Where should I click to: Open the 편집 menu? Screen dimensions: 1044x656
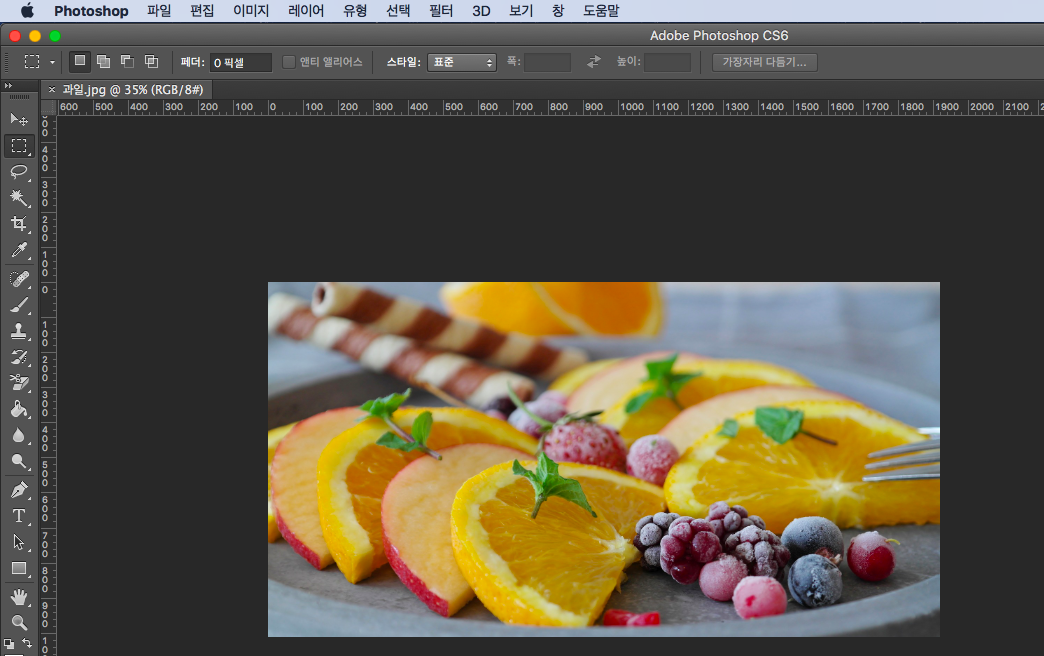[x=202, y=11]
